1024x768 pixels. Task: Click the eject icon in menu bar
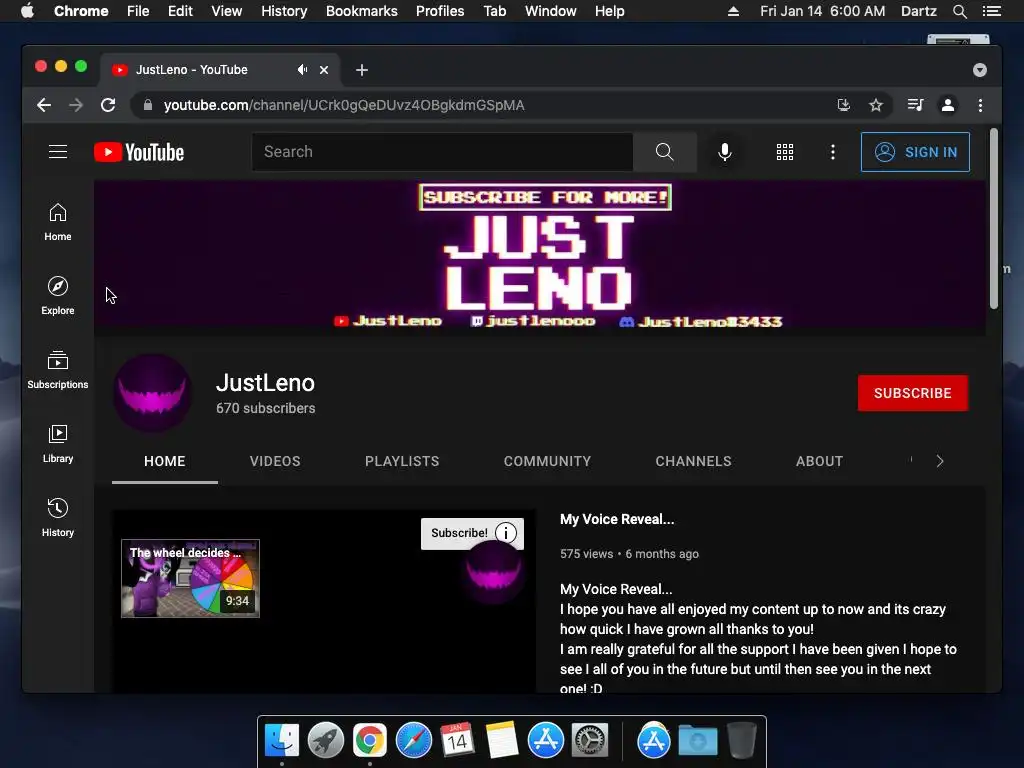733,11
